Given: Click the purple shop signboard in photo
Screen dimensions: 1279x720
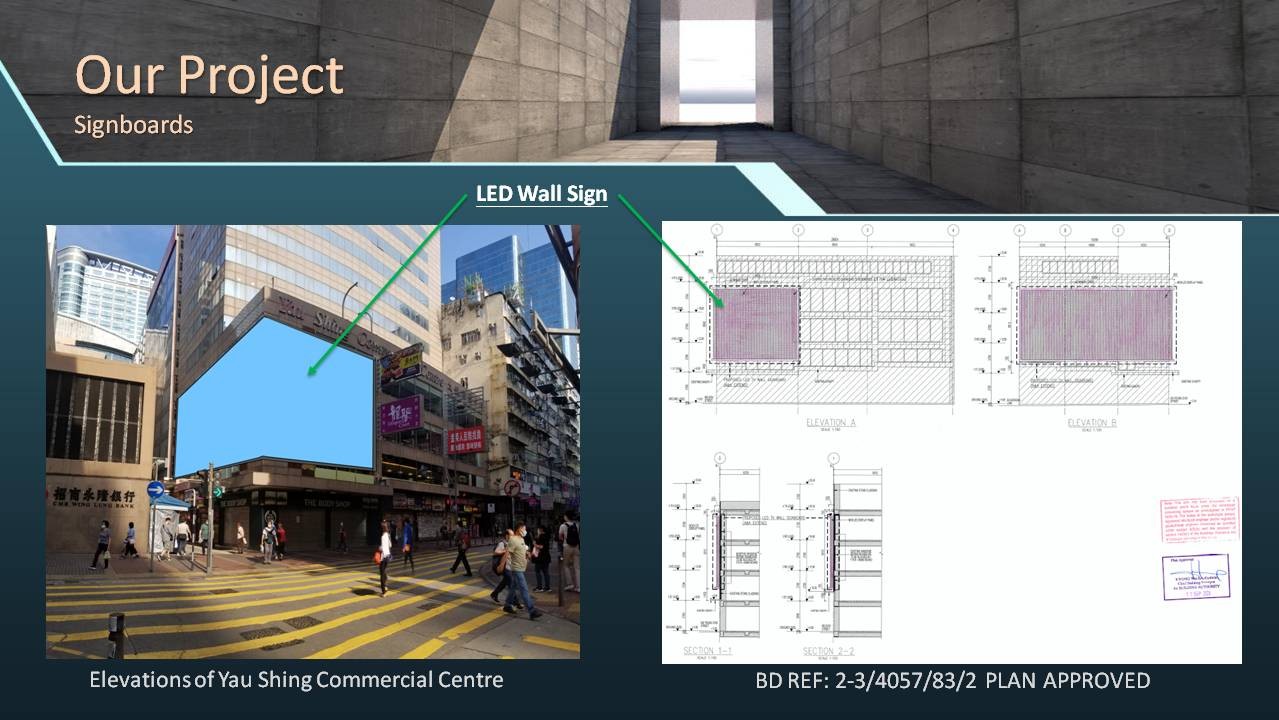Looking at the screenshot, I should click(401, 414).
